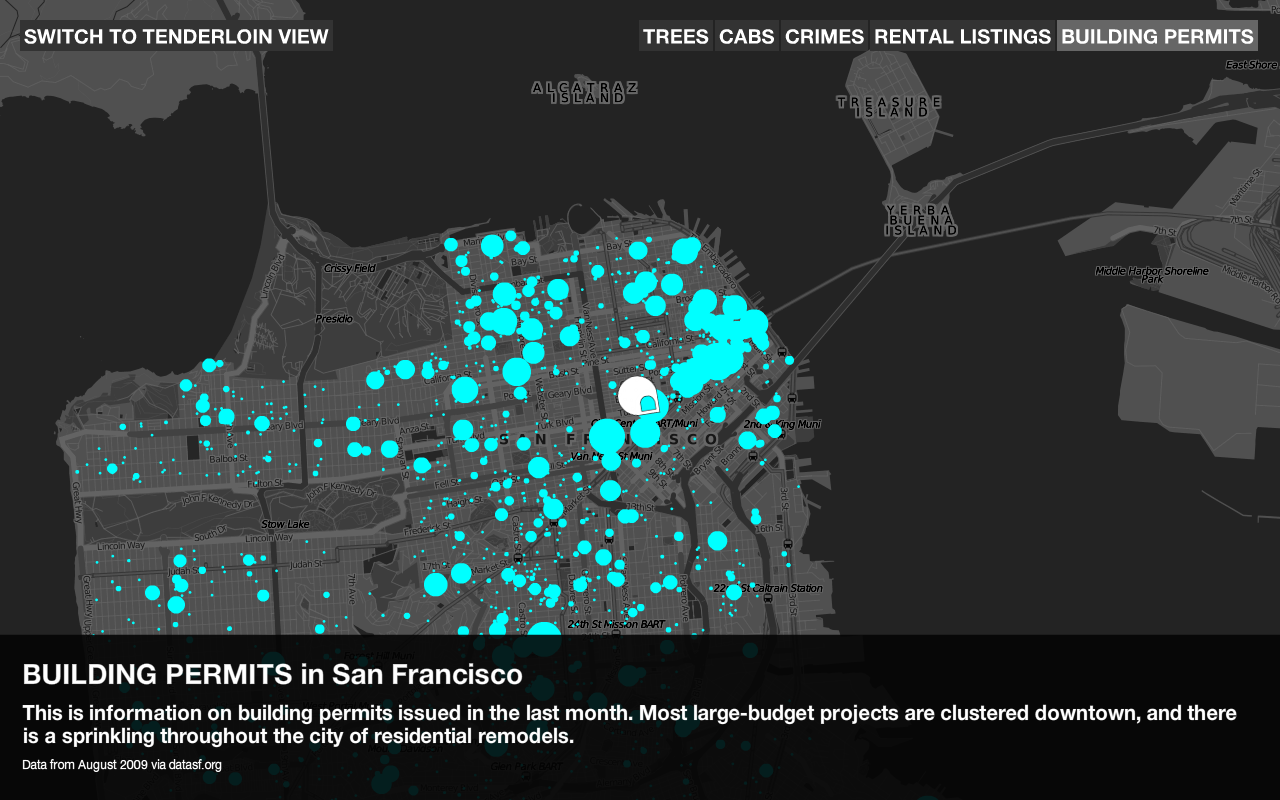Switch to Rental Listings tab
Image resolution: width=1280 pixels, height=800 pixels.
(962, 37)
